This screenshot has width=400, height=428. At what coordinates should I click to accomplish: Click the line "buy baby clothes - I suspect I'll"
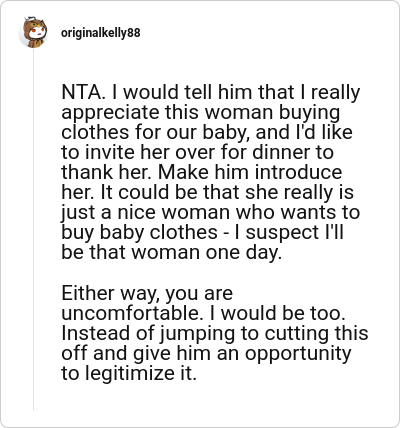click(202, 233)
